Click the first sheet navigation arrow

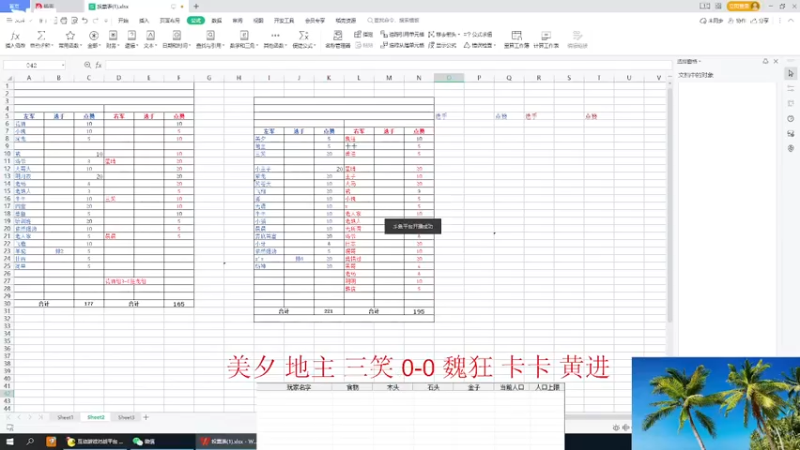(x=8, y=417)
